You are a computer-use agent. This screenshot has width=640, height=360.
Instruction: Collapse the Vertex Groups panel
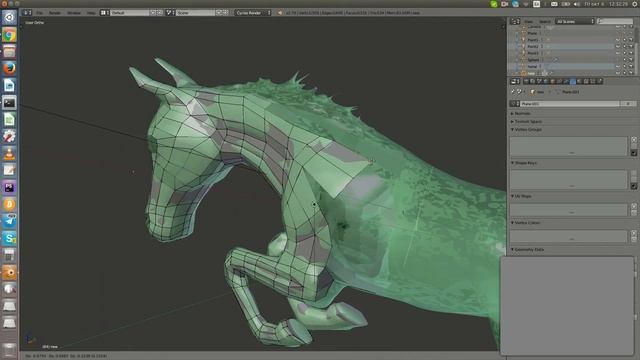click(527, 129)
